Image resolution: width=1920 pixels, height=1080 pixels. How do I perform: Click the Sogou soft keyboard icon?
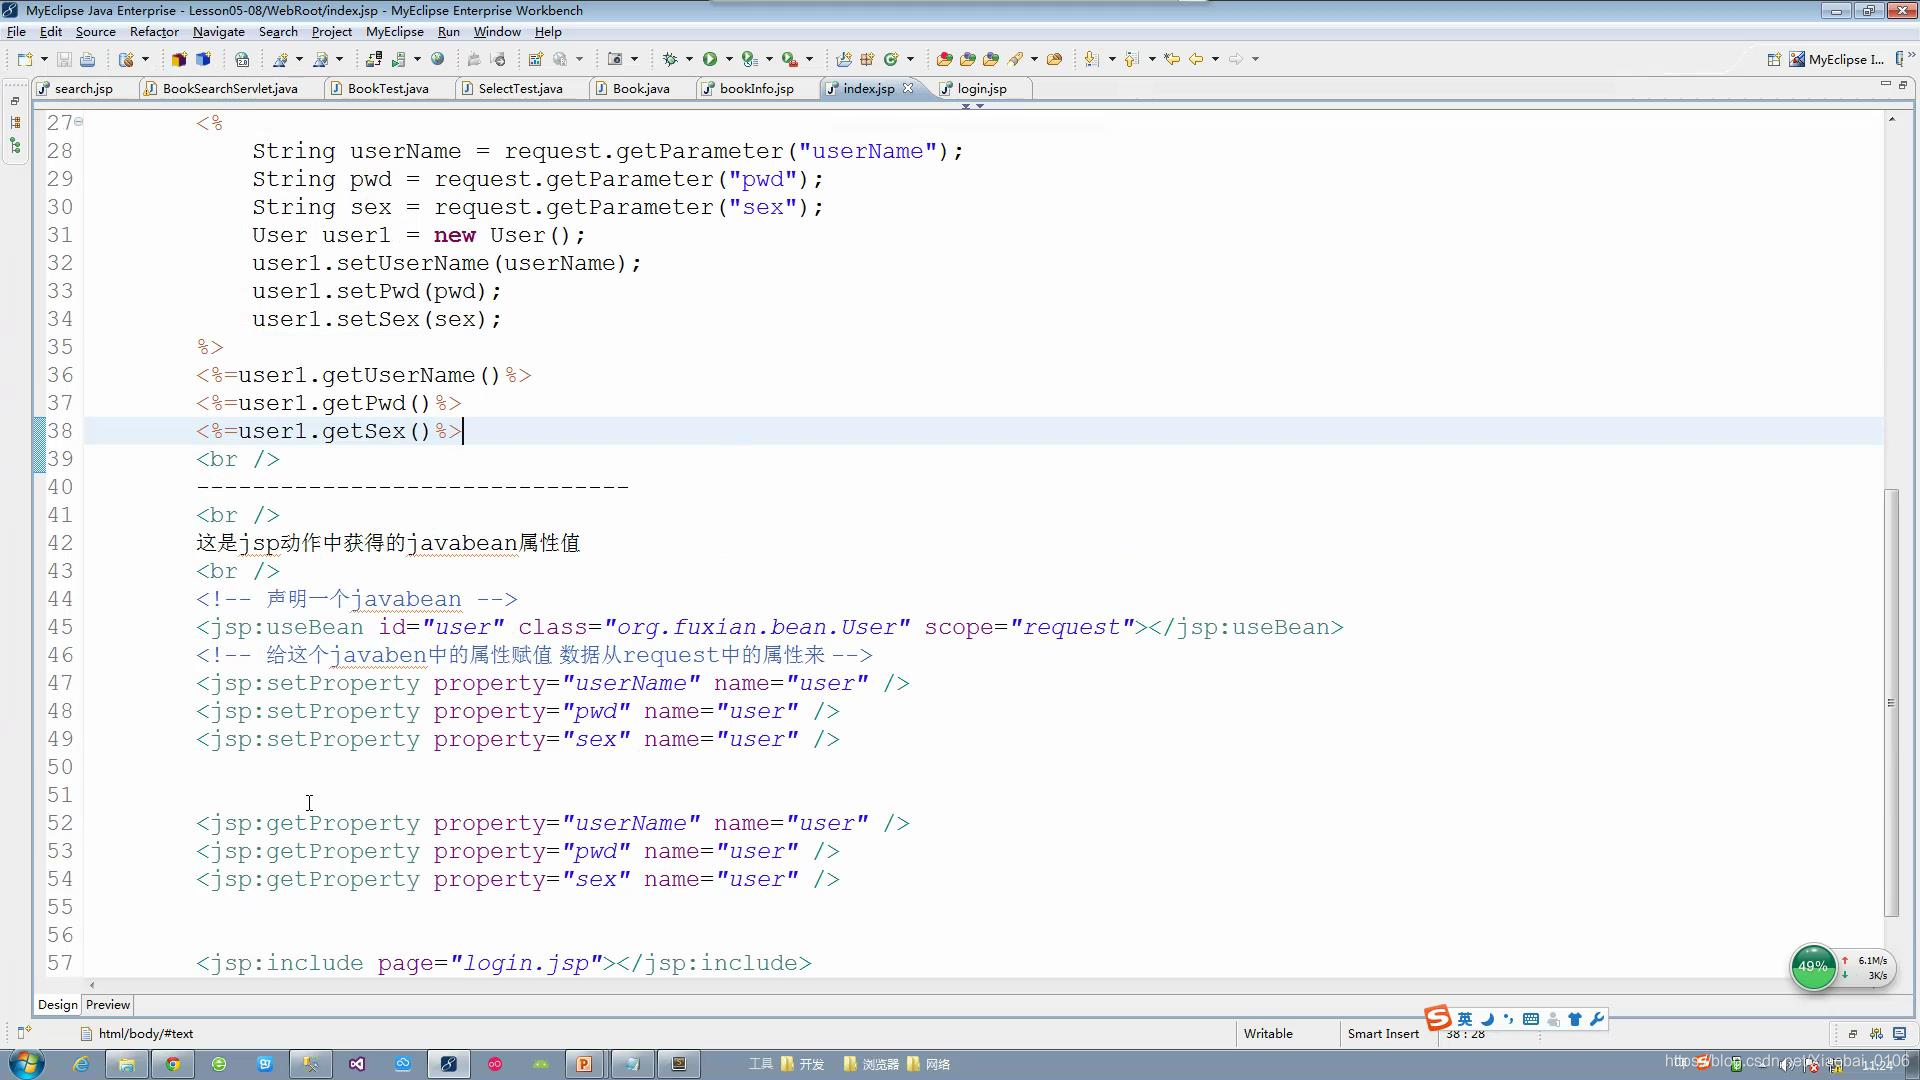(x=1531, y=1019)
